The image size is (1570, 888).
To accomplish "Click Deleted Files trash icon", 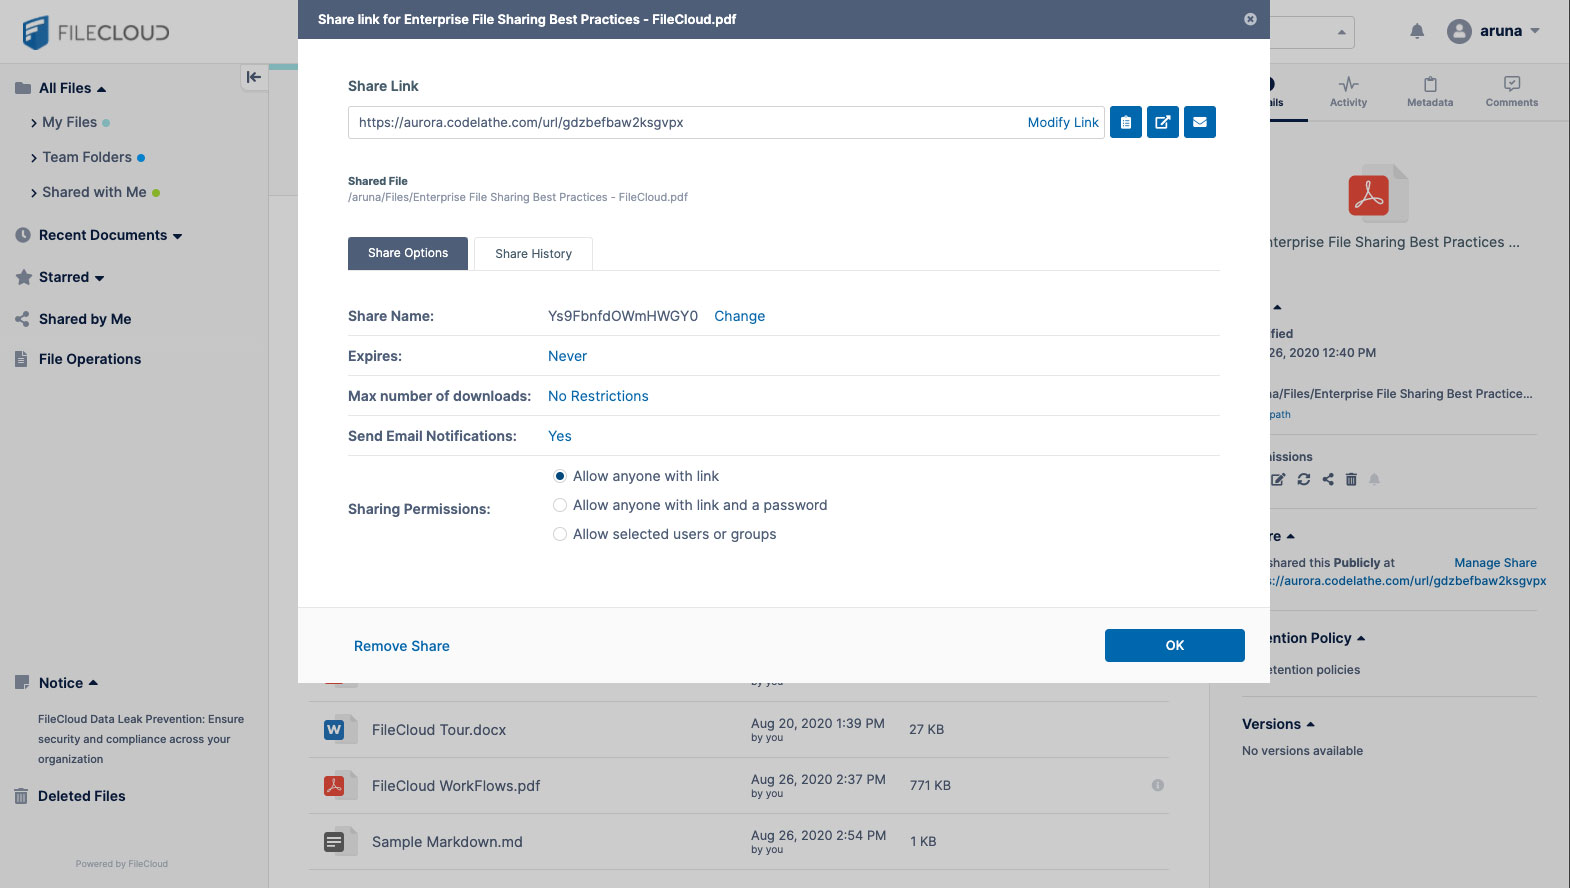I will point(21,796).
